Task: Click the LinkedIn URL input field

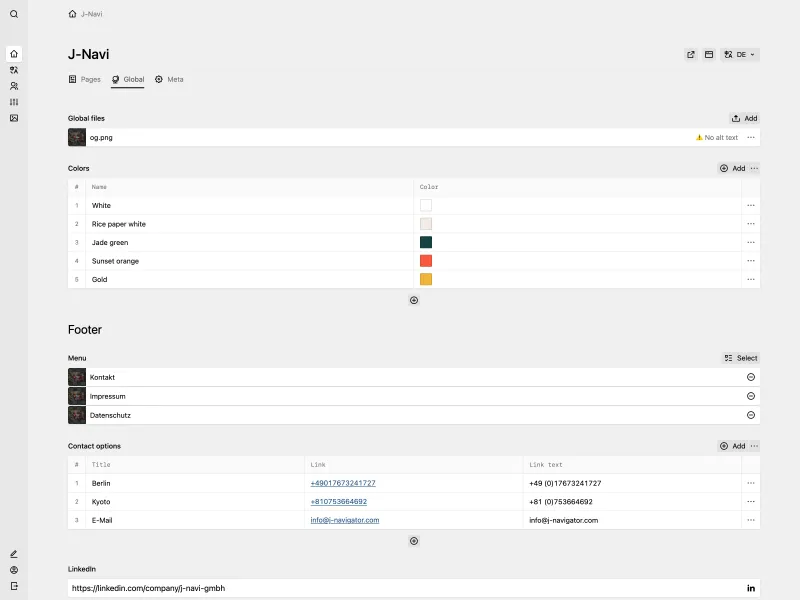Action: point(300,589)
